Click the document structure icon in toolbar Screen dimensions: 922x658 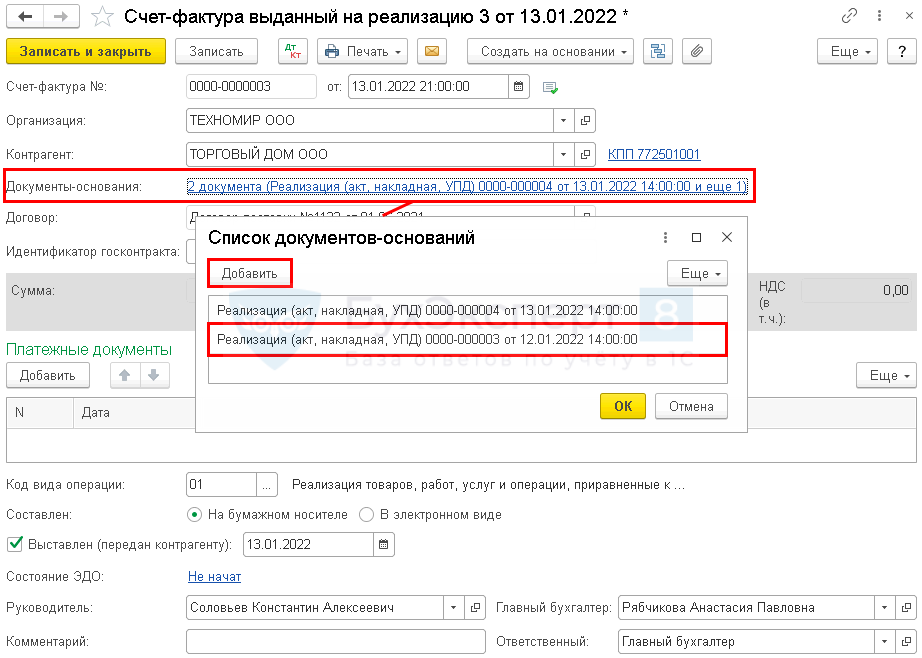point(657,51)
